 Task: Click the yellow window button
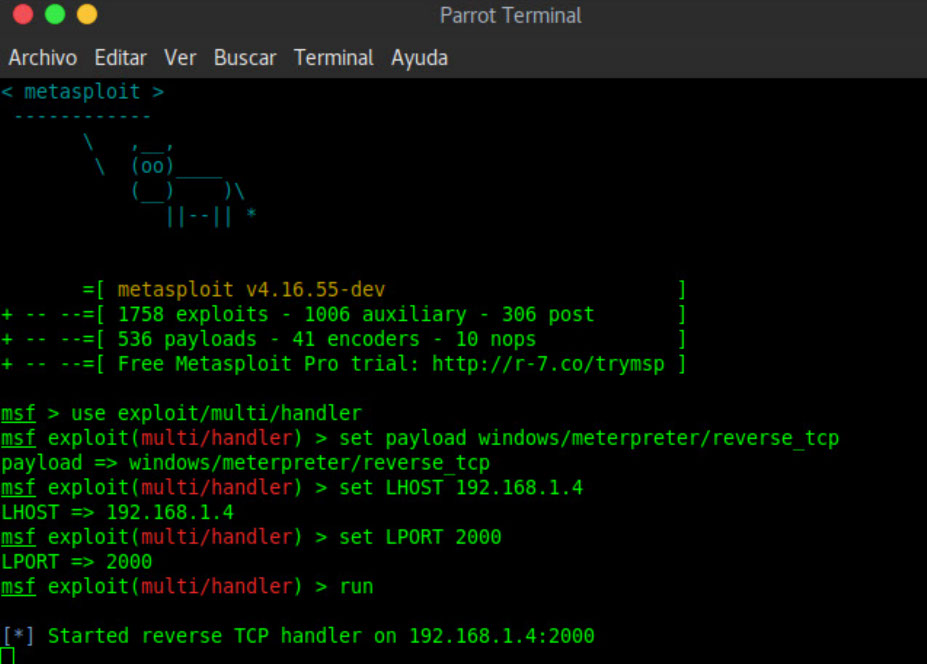pyautogui.click(x=87, y=14)
